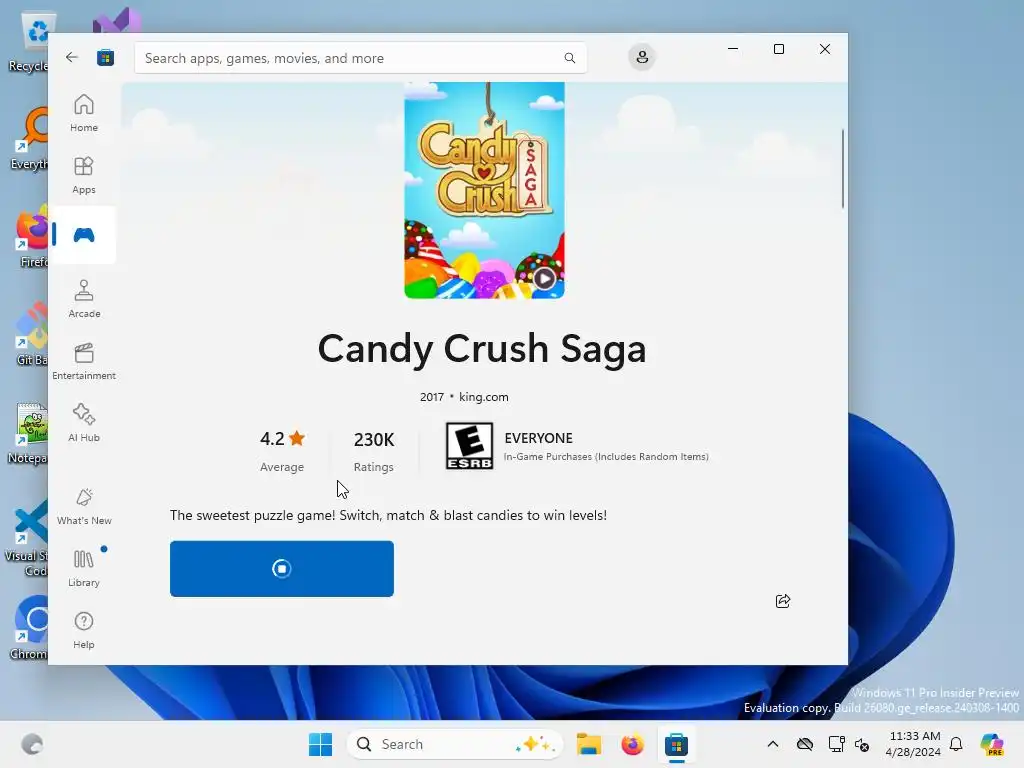Viewport: 1024px width, 768px height.
Task: Open File Explorer from taskbar
Action: (x=588, y=744)
